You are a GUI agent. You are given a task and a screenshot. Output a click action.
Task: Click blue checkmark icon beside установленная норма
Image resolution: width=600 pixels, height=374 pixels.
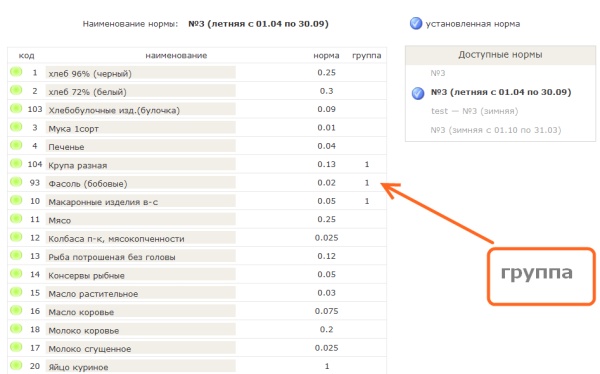click(x=416, y=24)
